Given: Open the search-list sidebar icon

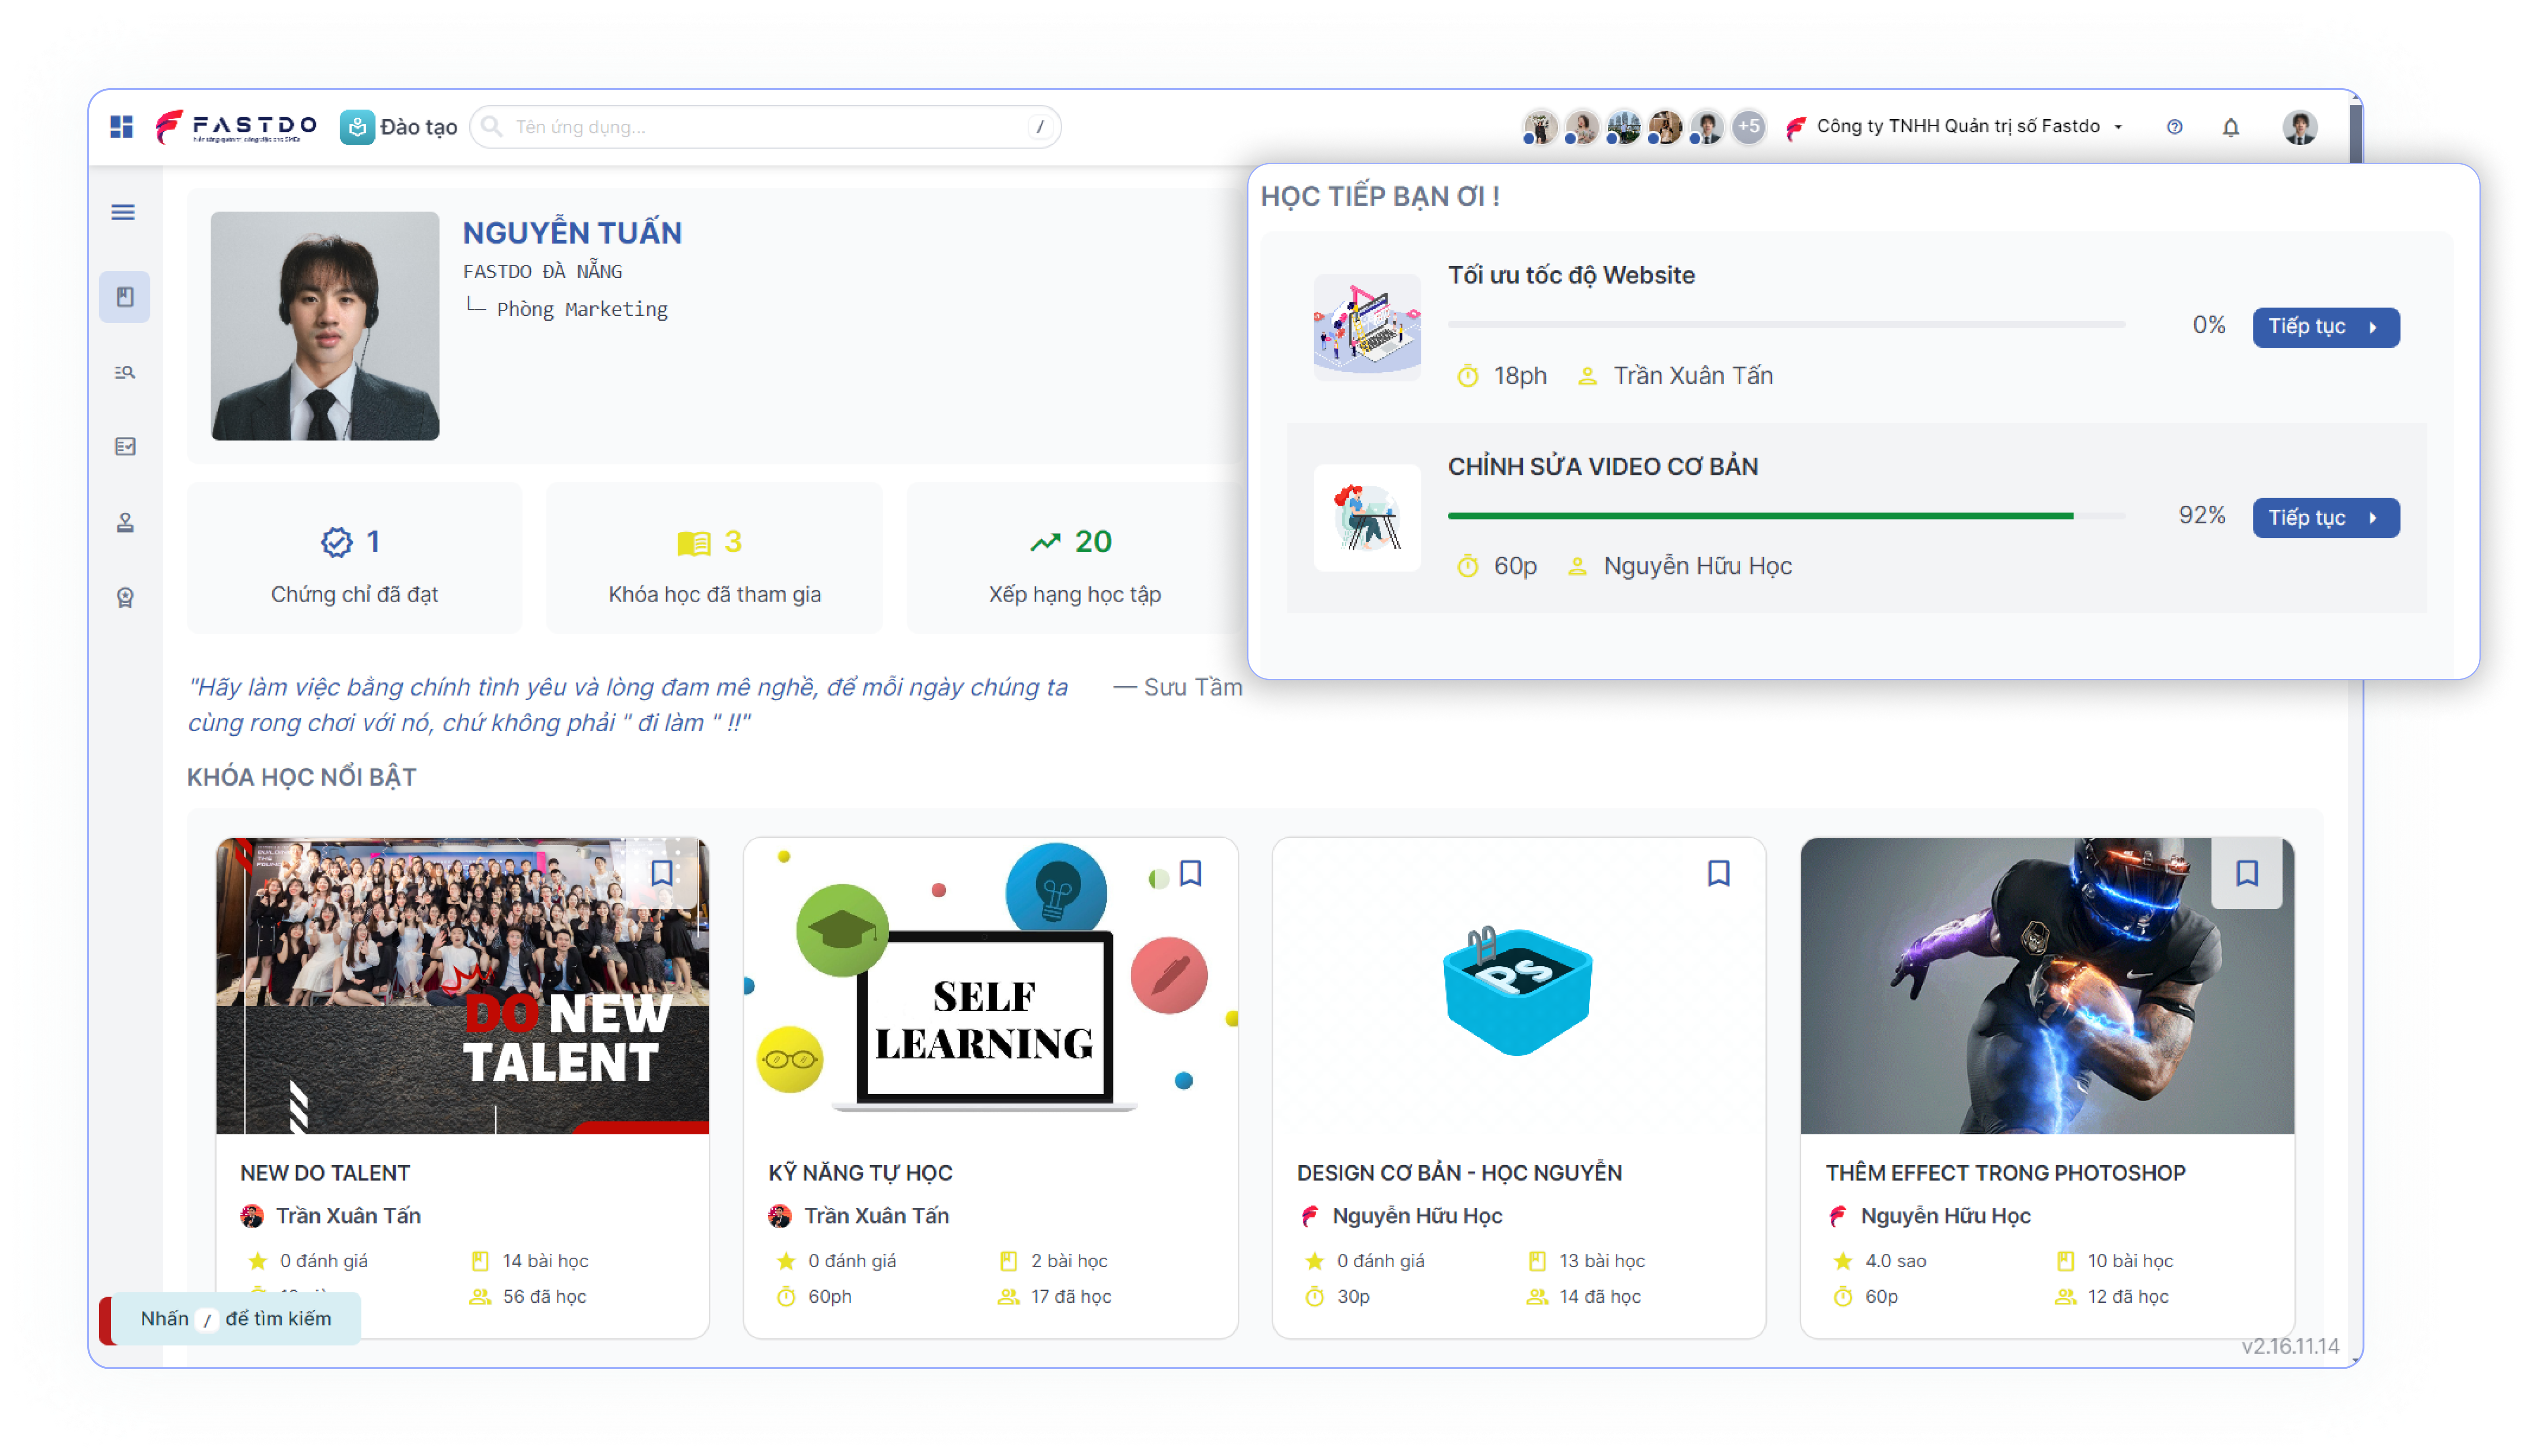Looking at the screenshot, I should coord(124,372).
